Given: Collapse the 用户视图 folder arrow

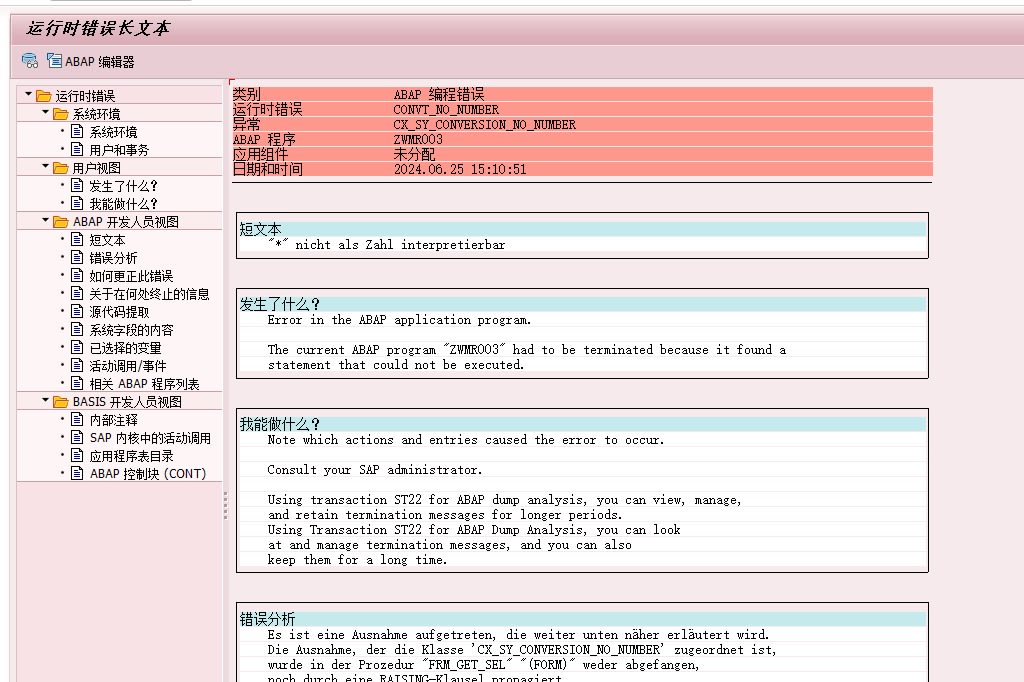Looking at the screenshot, I should [46, 167].
